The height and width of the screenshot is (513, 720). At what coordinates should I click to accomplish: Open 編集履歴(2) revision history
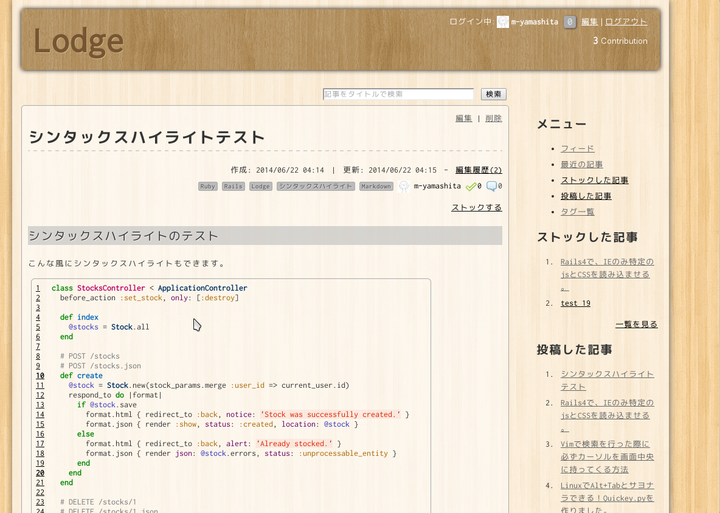click(478, 170)
